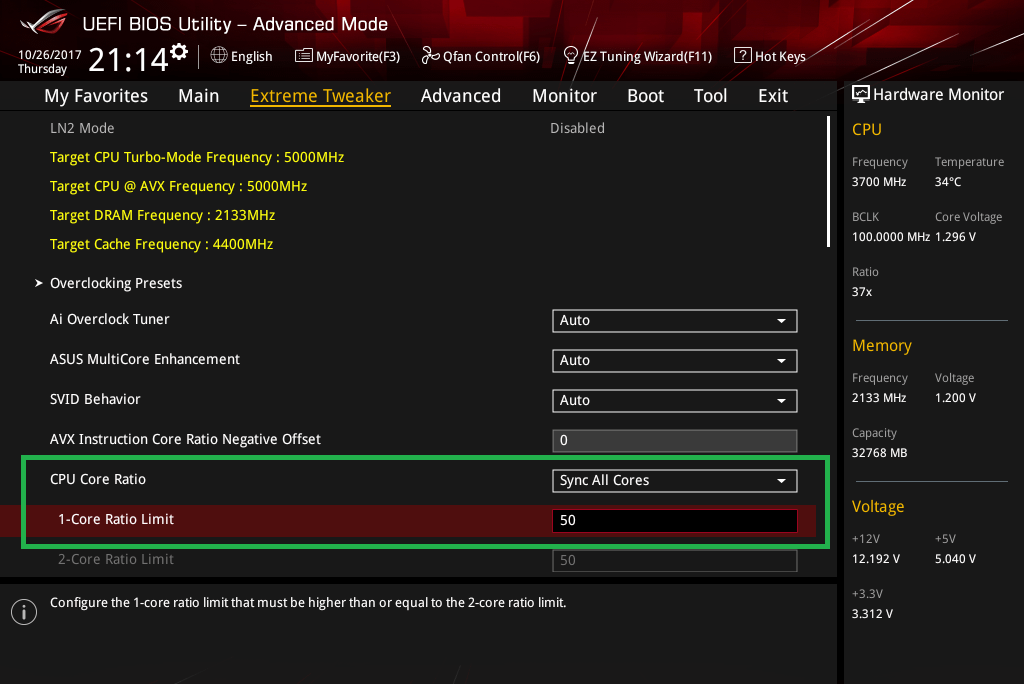Click Target CPU Turbo-Mode Frequency text

coord(197,157)
